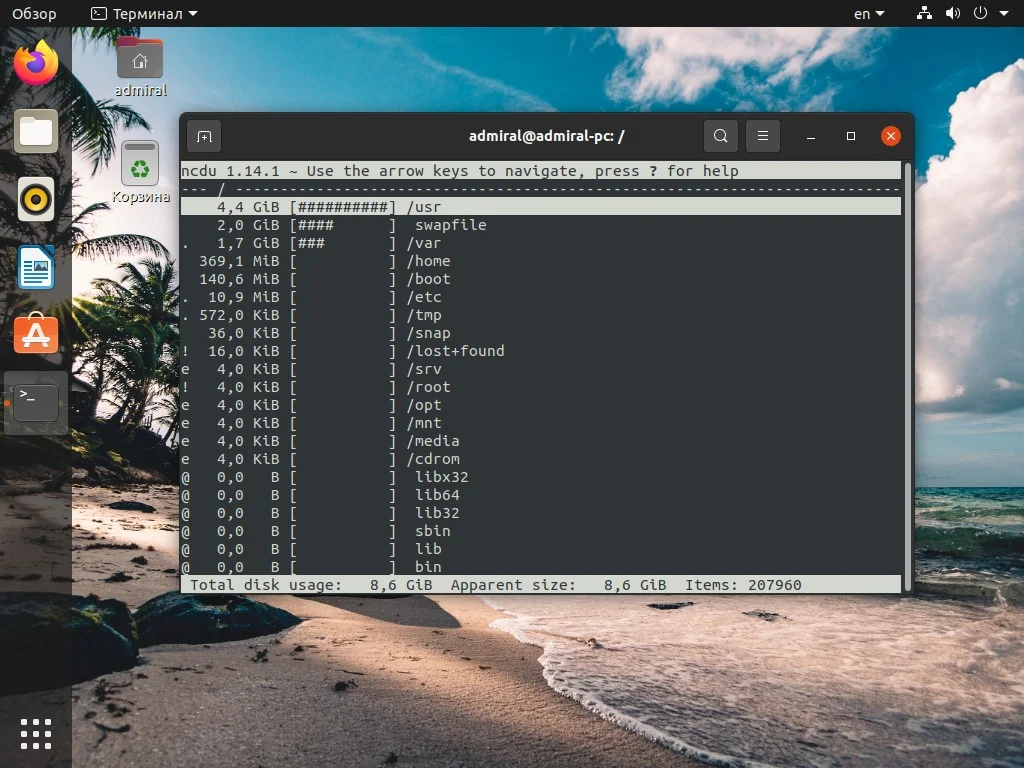Show the applications grid
Image resolution: width=1024 pixels, height=768 pixels.
click(x=35, y=733)
